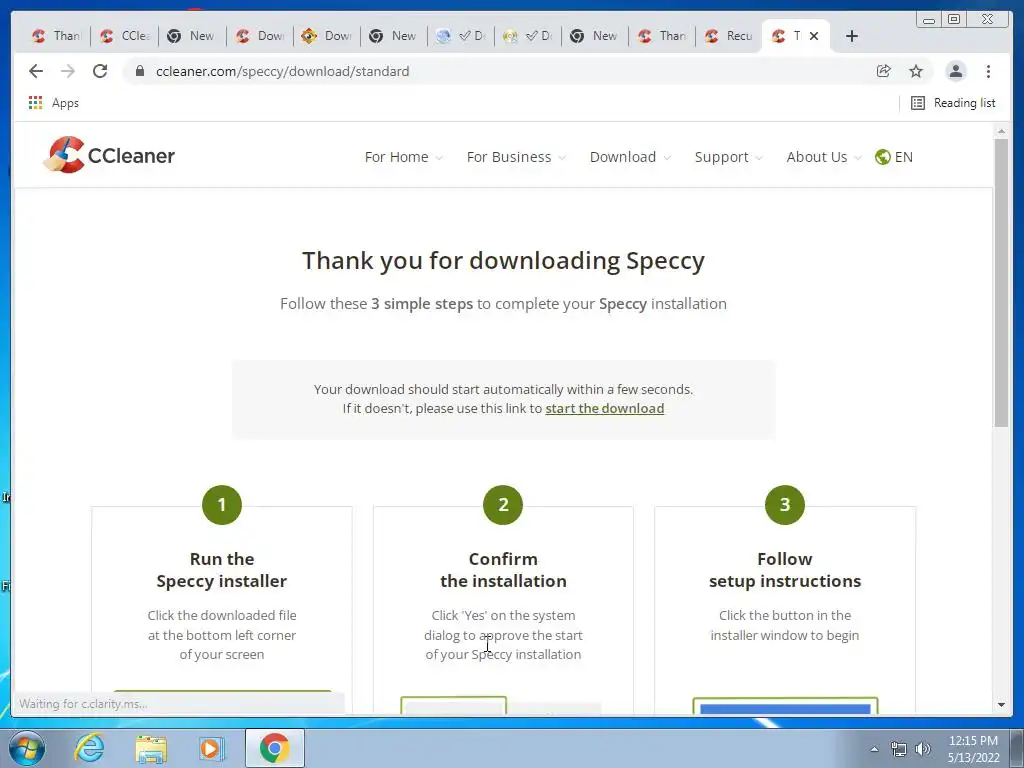Image resolution: width=1024 pixels, height=768 pixels.
Task: Switch to the third 'New' tab
Action: click(x=594, y=36)
